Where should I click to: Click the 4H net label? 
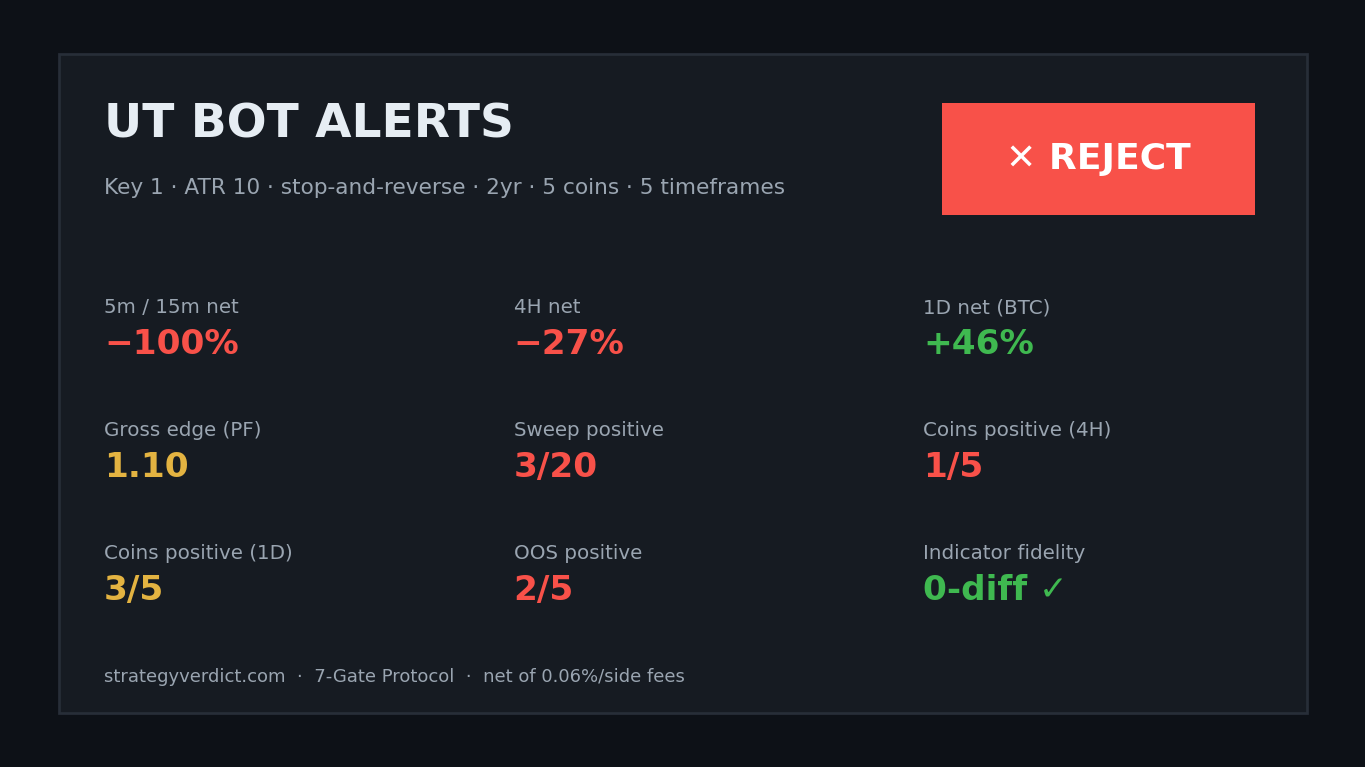(547, 308)
